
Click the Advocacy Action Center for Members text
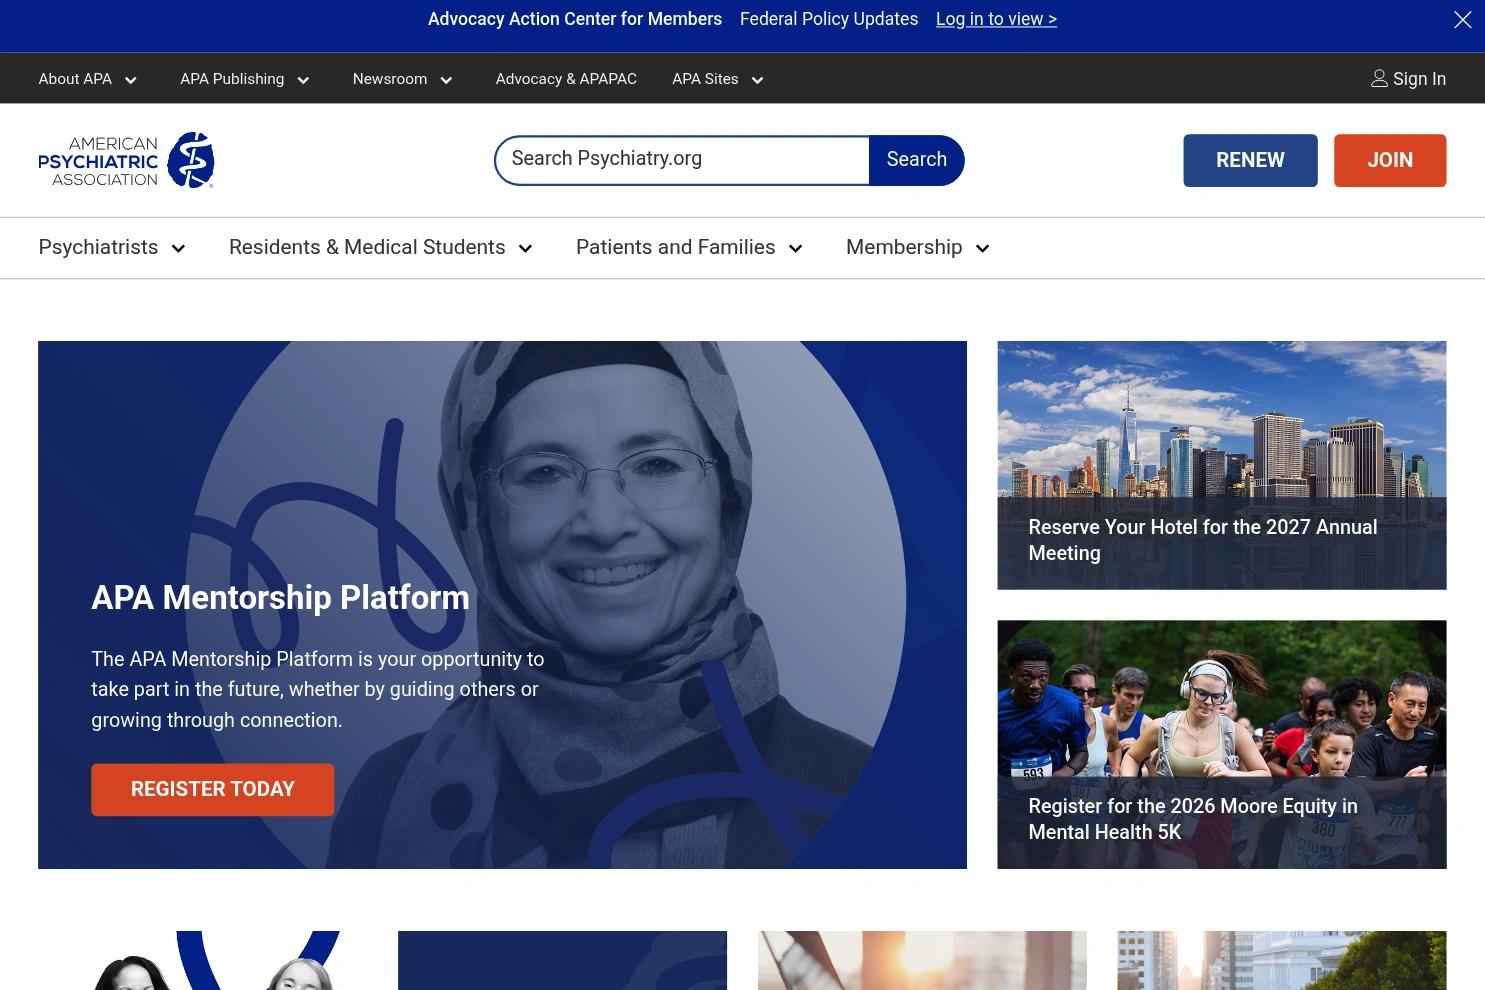[x=575, y=19]
